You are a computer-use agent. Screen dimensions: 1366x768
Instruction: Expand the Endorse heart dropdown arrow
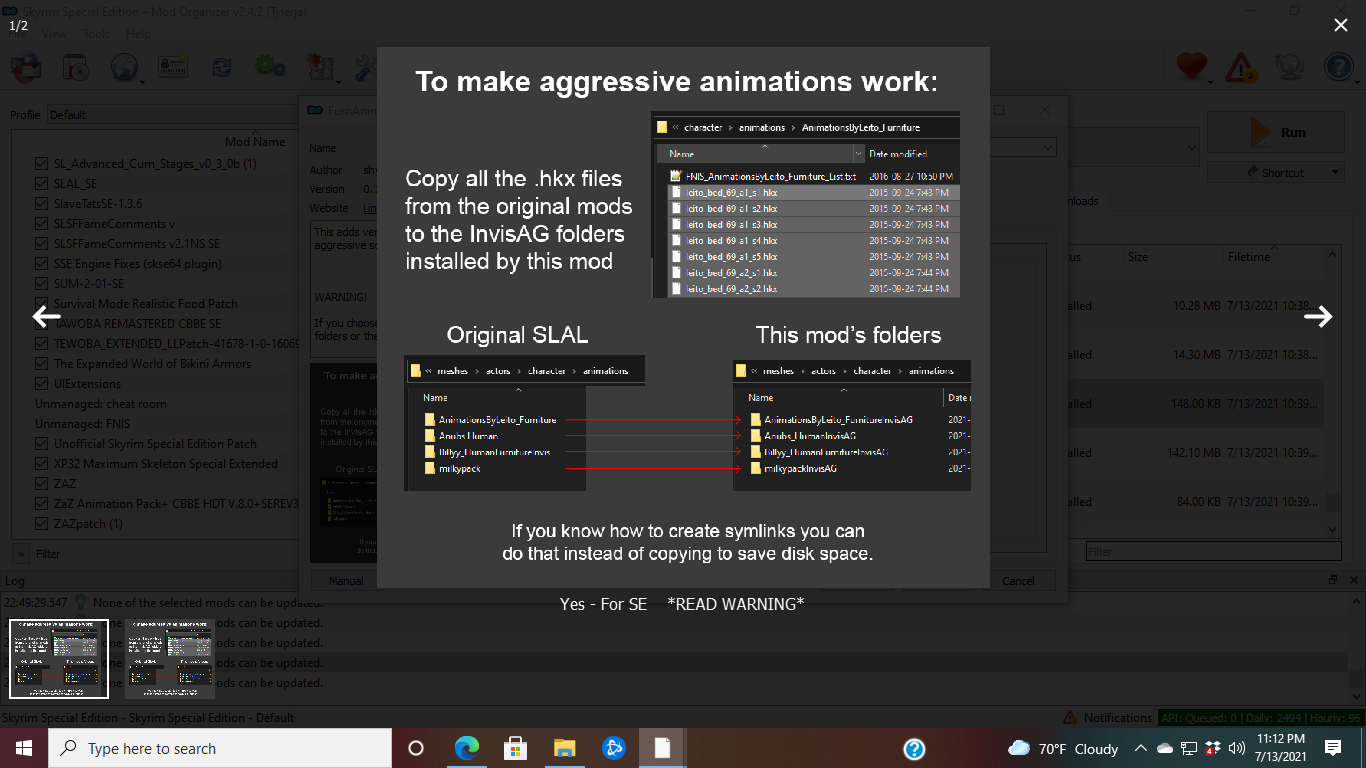(x=1210, y=81)
